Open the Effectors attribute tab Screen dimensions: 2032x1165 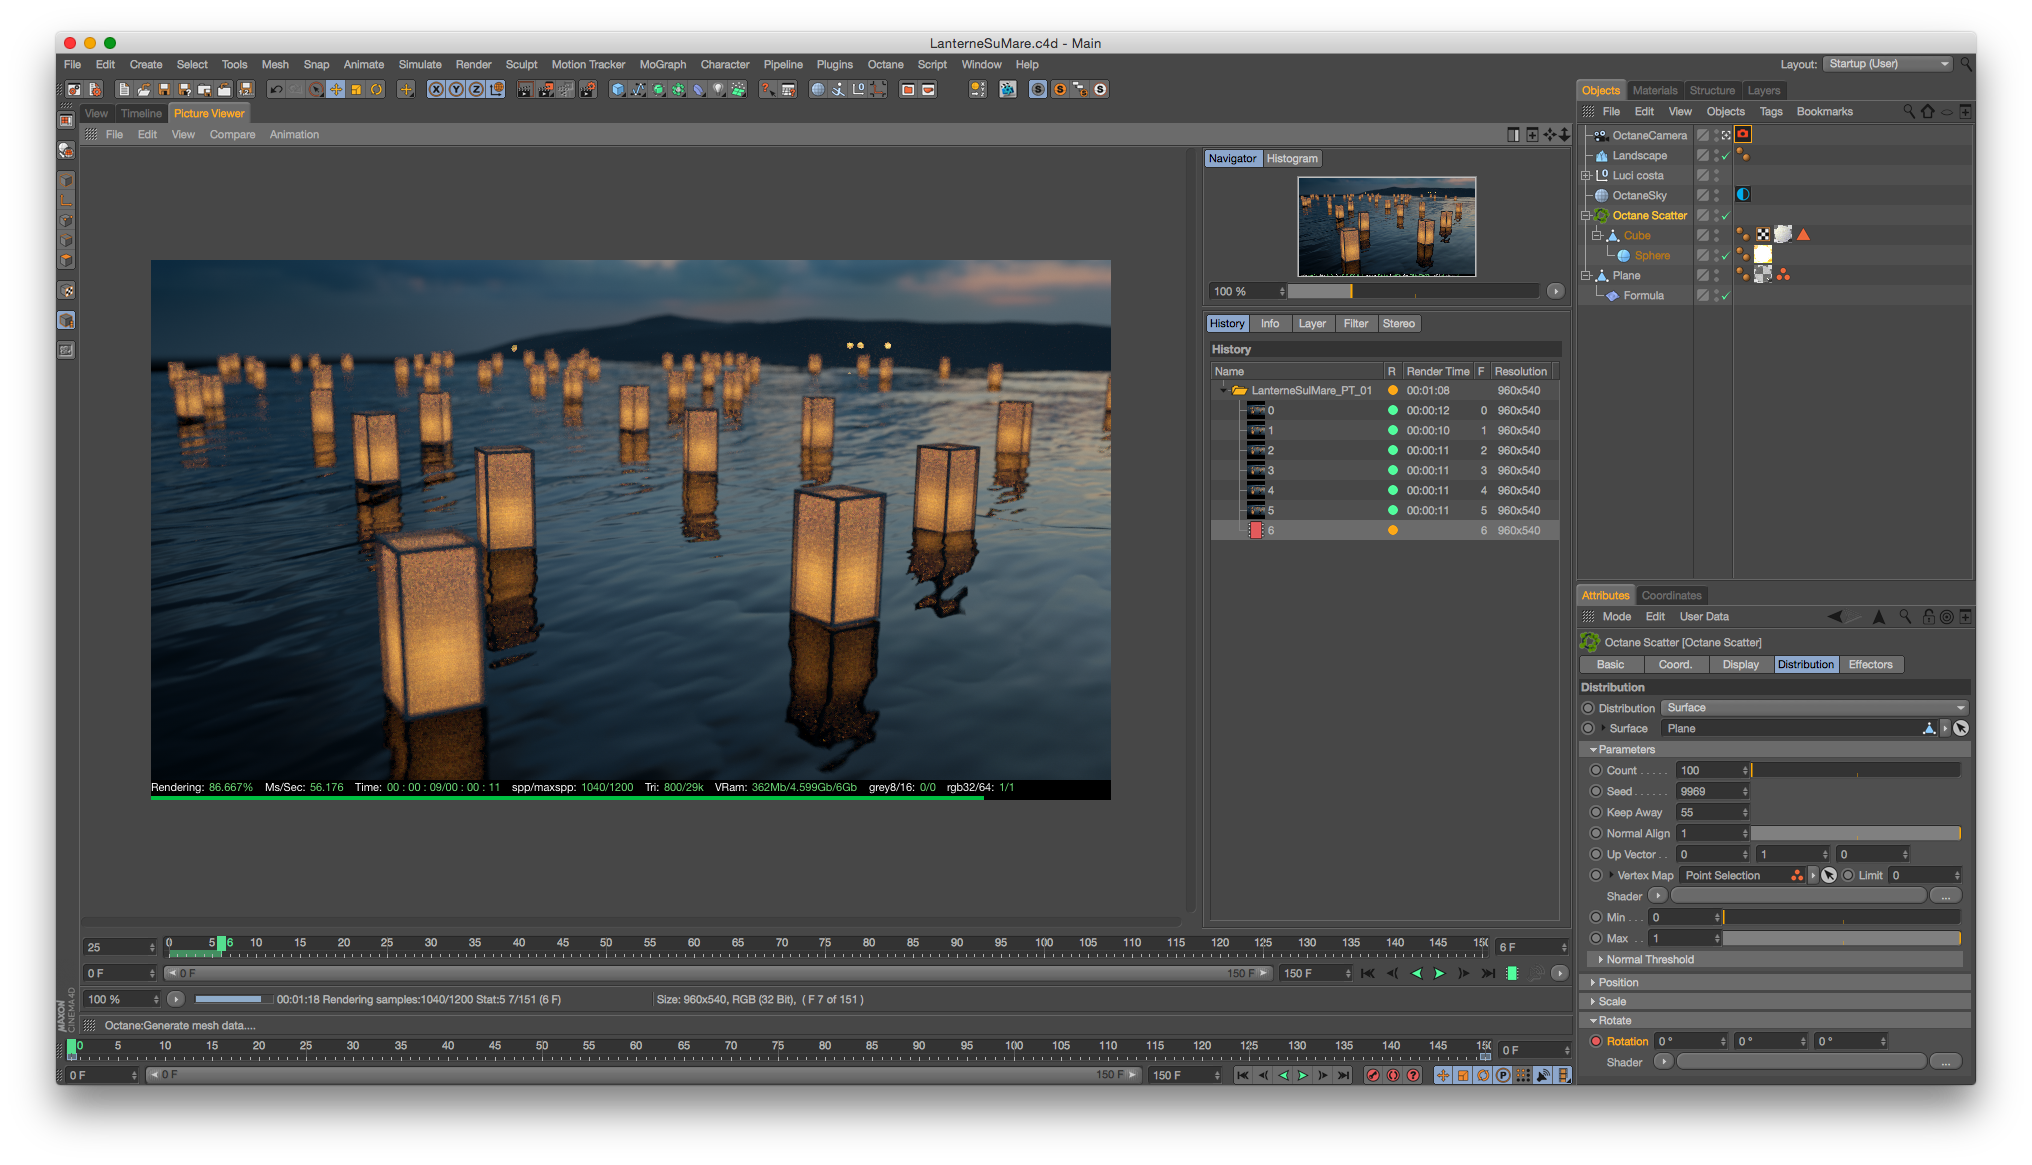click(x=1869, y=665)
